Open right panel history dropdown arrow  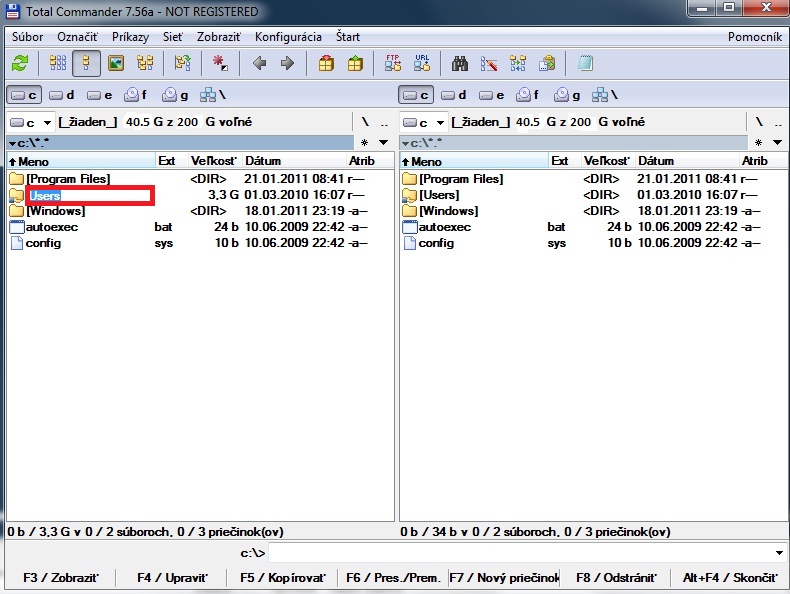point(777,143)
